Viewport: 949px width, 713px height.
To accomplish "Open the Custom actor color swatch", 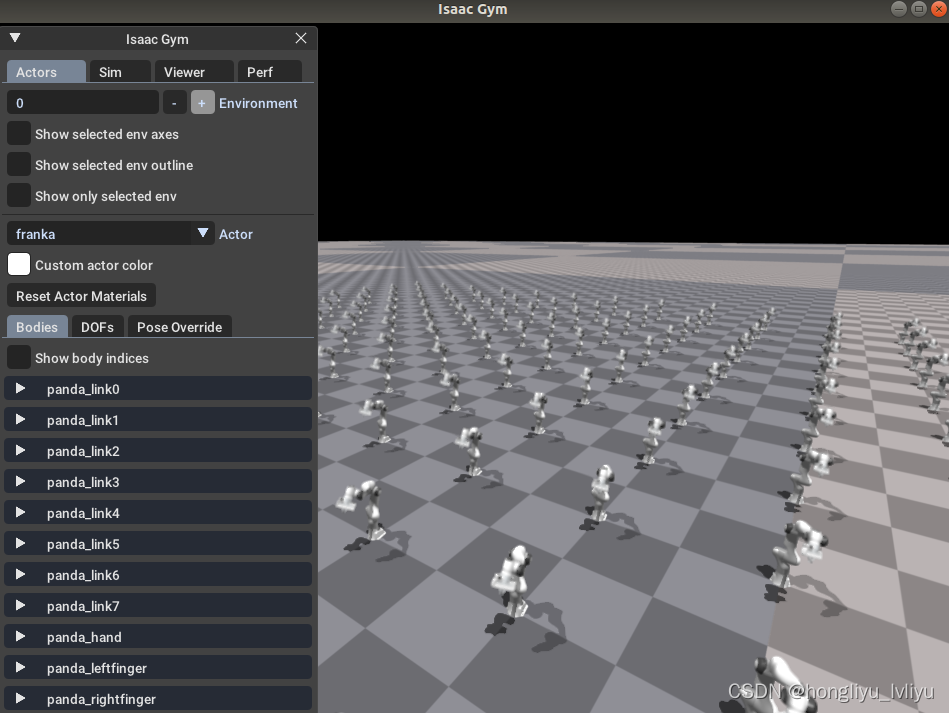I will tap(19, 264).
